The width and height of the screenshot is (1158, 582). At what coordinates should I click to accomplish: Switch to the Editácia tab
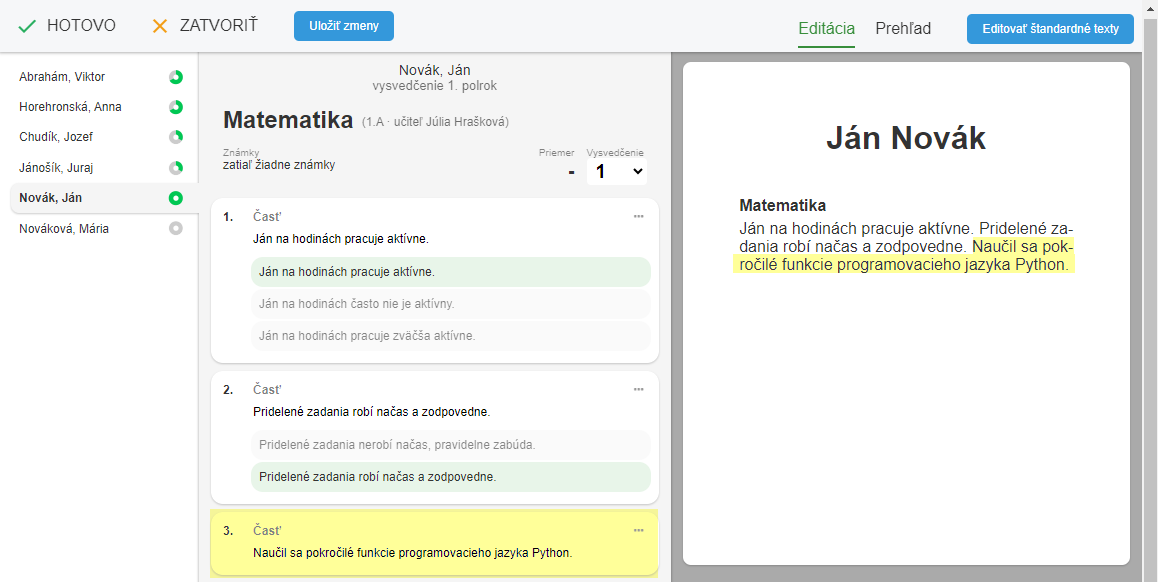pyautogui.click(x=826, y=29)
